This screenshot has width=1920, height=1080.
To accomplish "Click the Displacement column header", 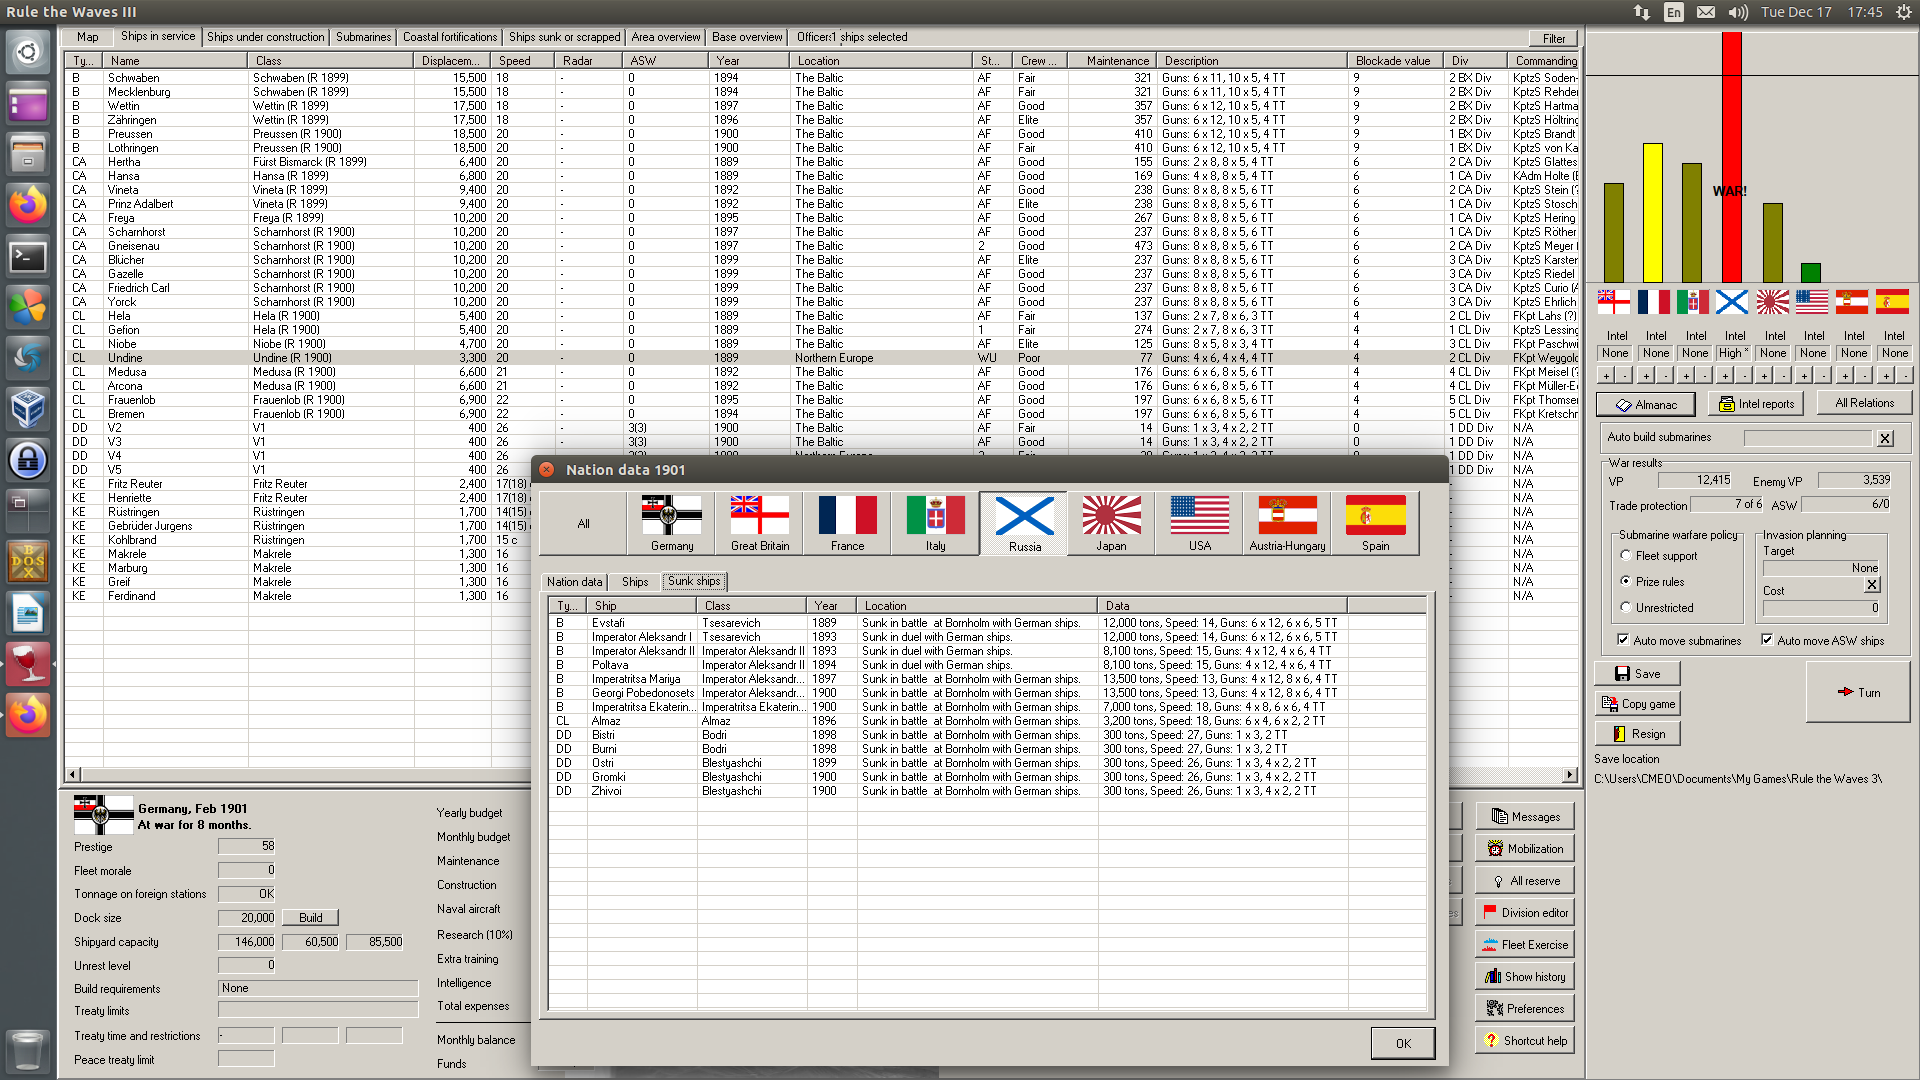I will pos(450,61).
